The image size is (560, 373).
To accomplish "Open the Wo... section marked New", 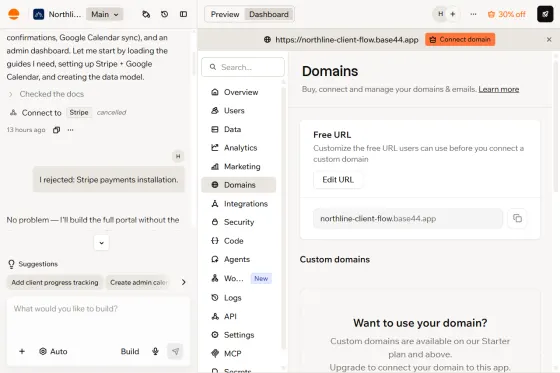I will pos(239,278).
